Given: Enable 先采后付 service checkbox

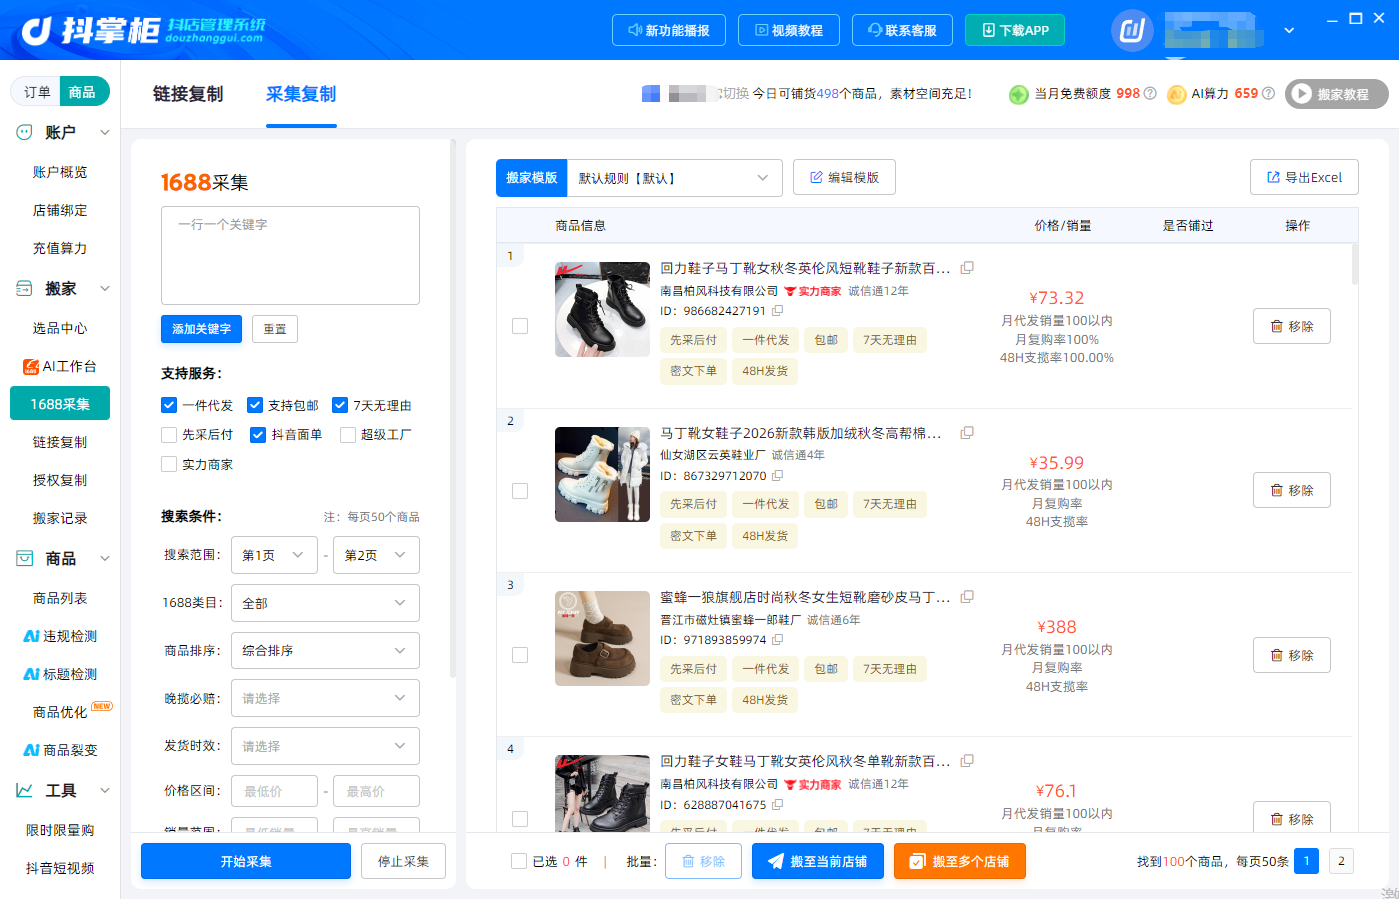Looking at the screenshot, I should [x=169, y=435].
